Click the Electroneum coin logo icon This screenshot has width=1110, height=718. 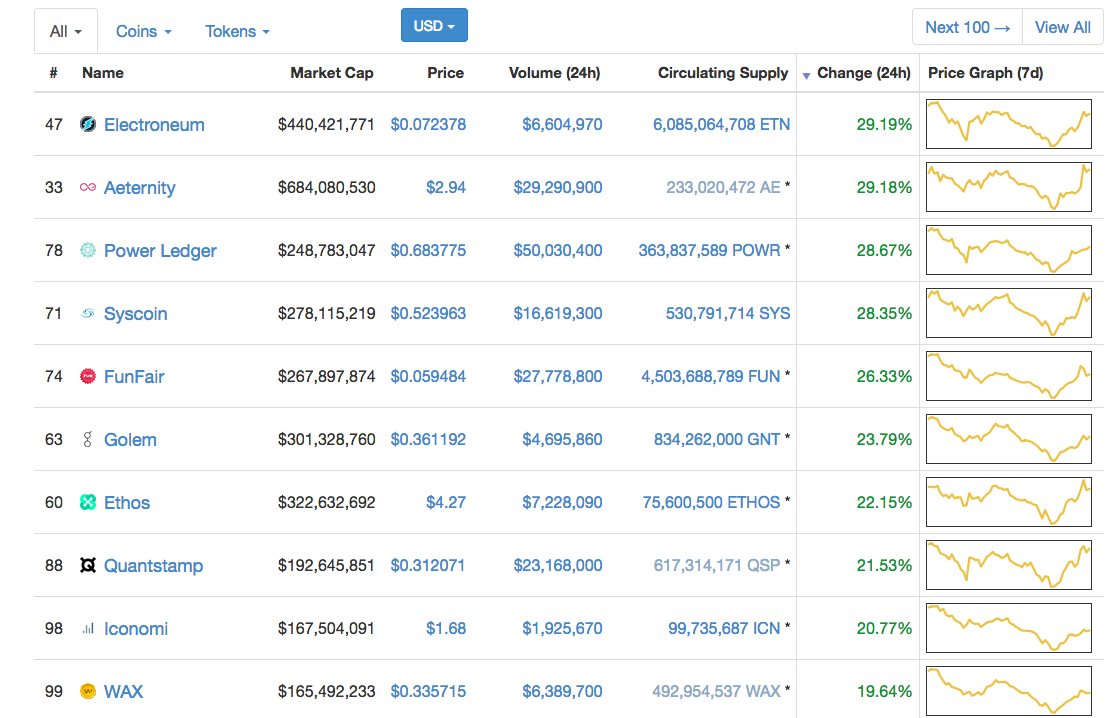click(87, 125)
